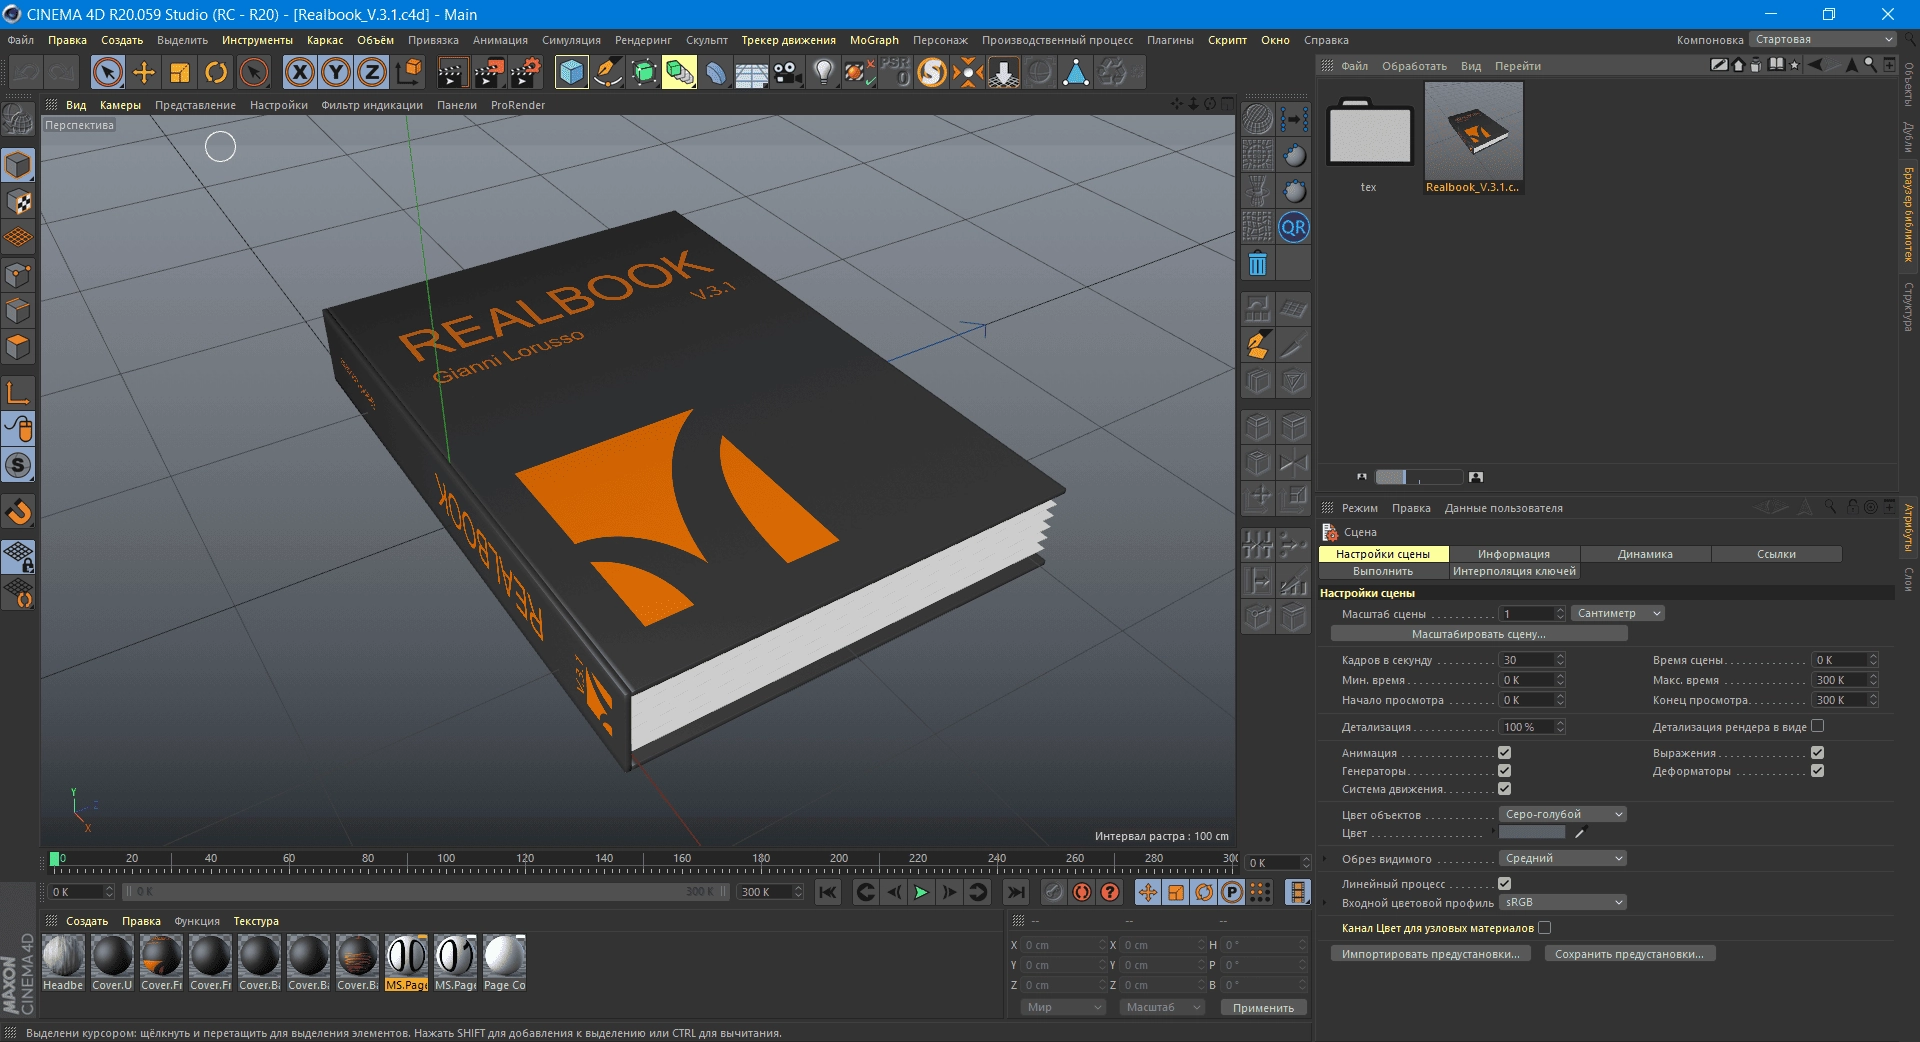Toggle X axis lock

(x=300, y=72)
